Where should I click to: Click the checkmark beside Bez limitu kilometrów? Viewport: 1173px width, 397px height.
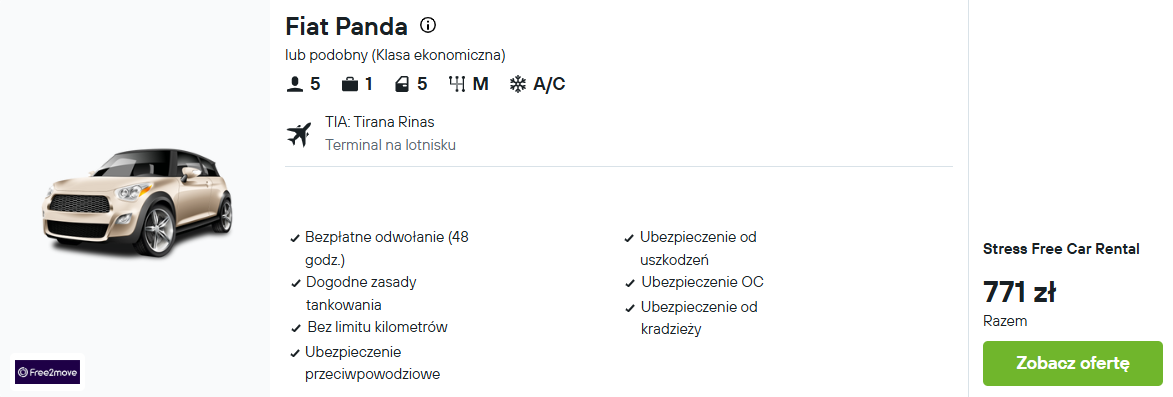click(295, 329)
